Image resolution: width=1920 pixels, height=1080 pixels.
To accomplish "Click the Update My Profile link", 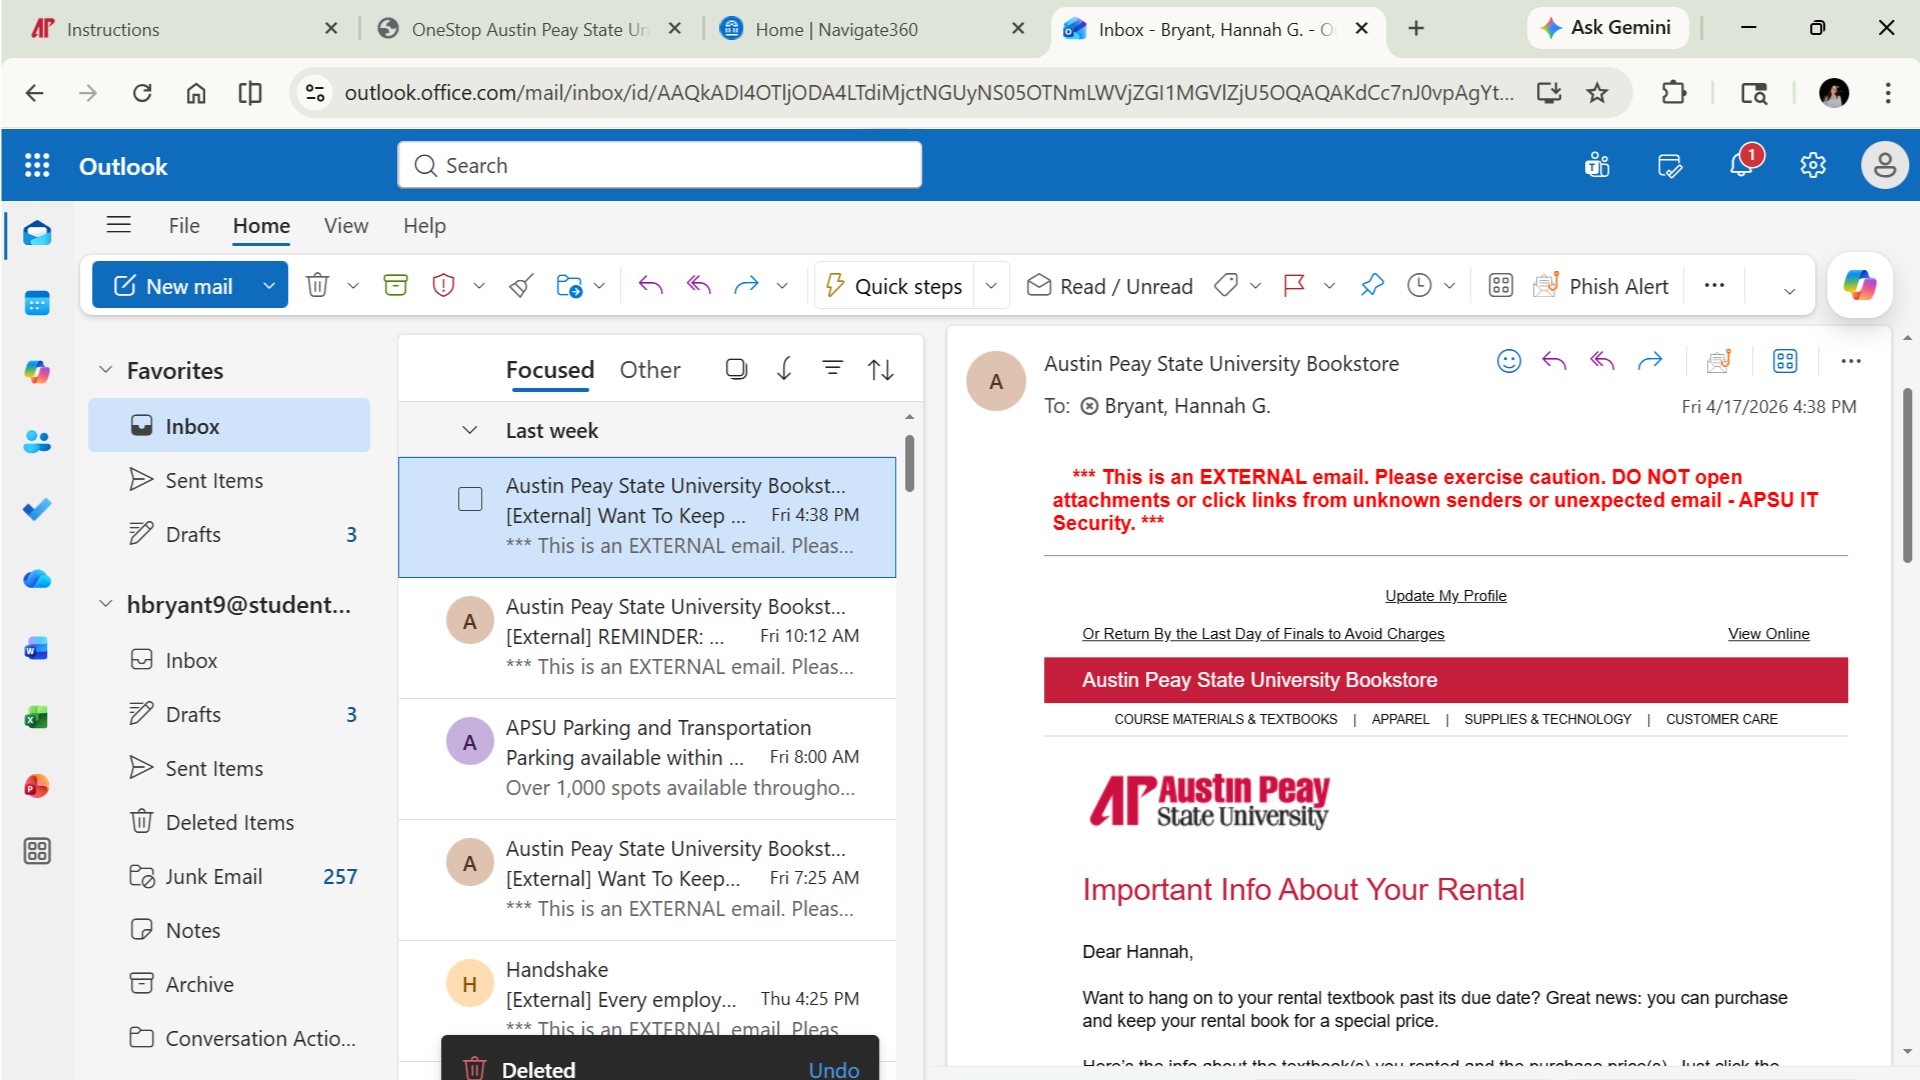I will click(1445, 595).
